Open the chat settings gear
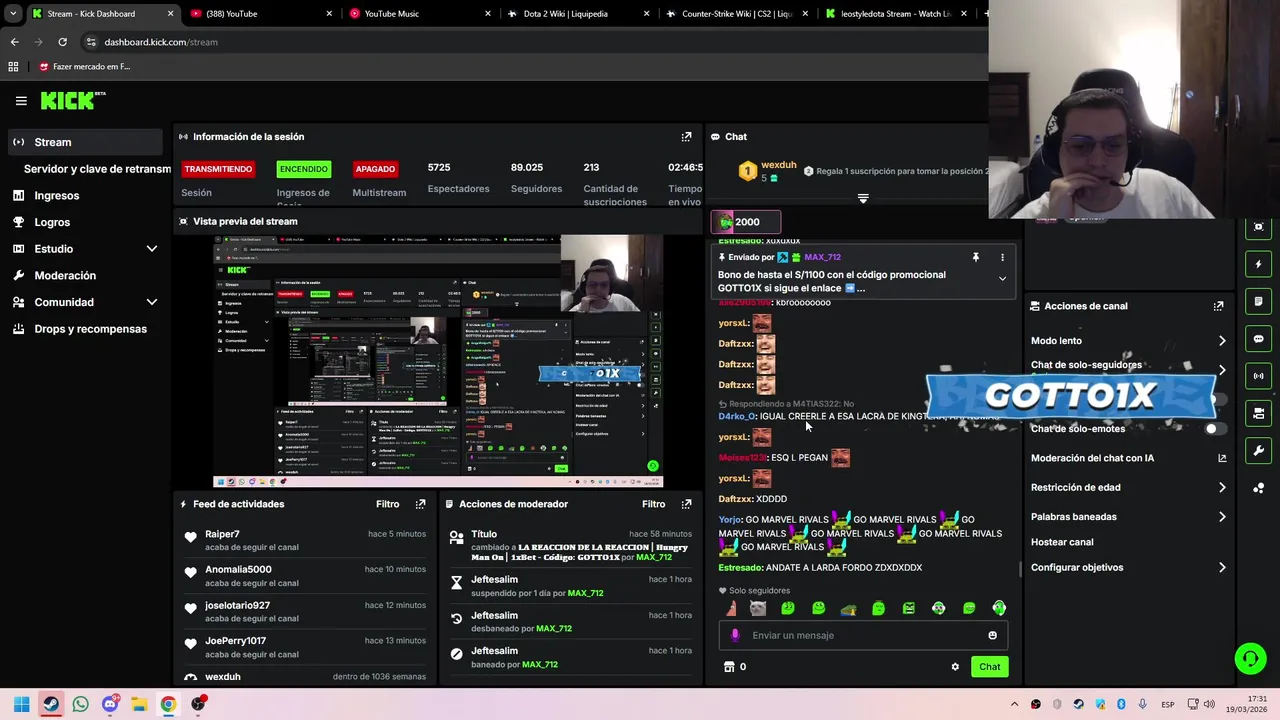1280x720 pixels. pyautogui.click(x=955, y=667)
